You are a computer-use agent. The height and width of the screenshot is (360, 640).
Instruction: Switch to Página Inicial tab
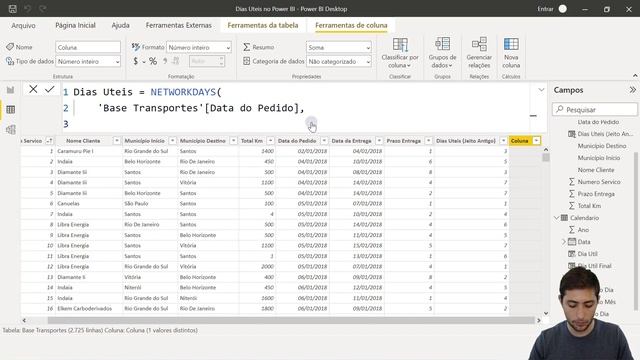tap(76, 25)
